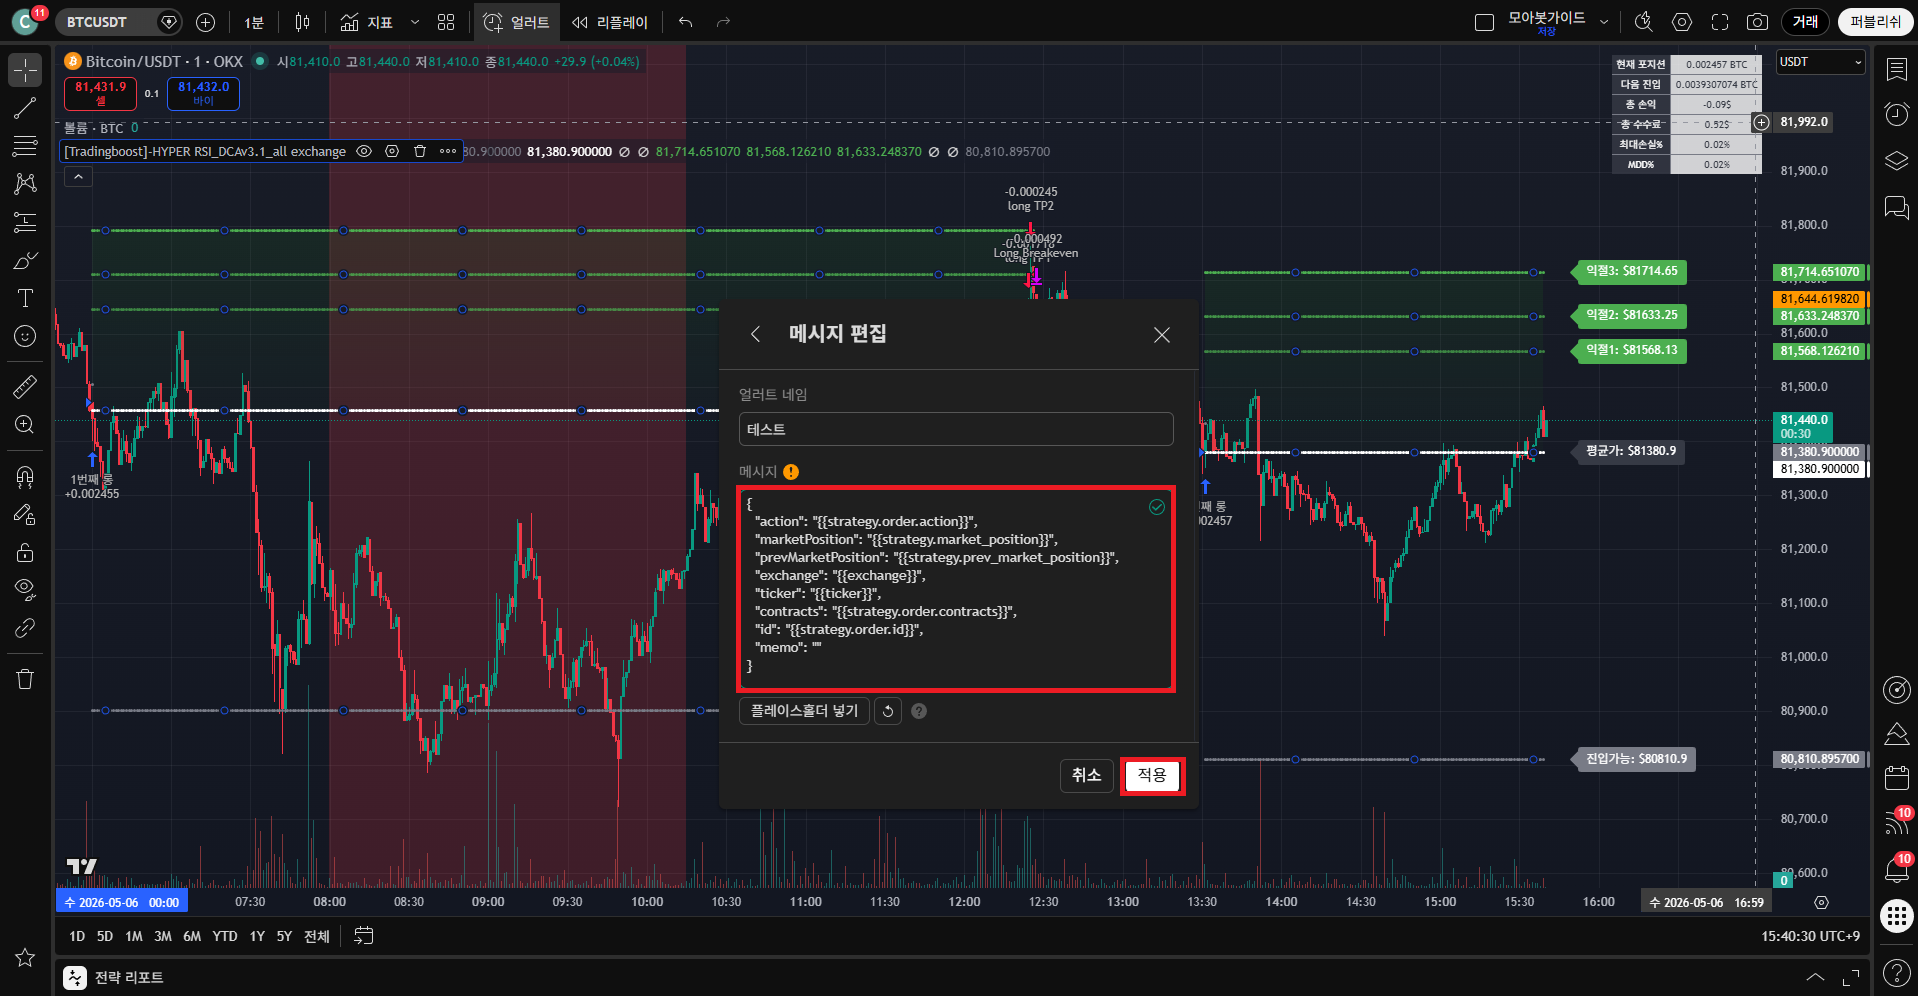Reset the message with the restore icon
The width and height of the screenshot is (1918, 996).
pos(888,711)
